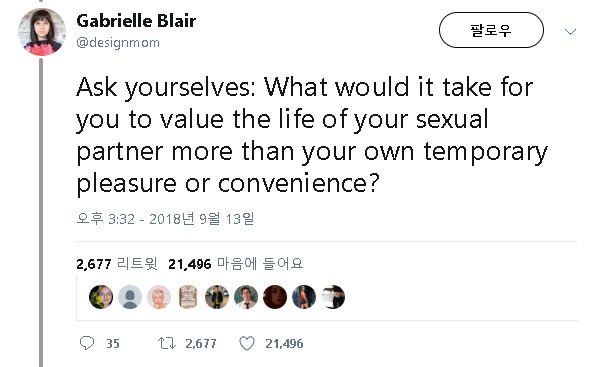
Task: Follow the account with 팔로우 button
Action: 491,30
